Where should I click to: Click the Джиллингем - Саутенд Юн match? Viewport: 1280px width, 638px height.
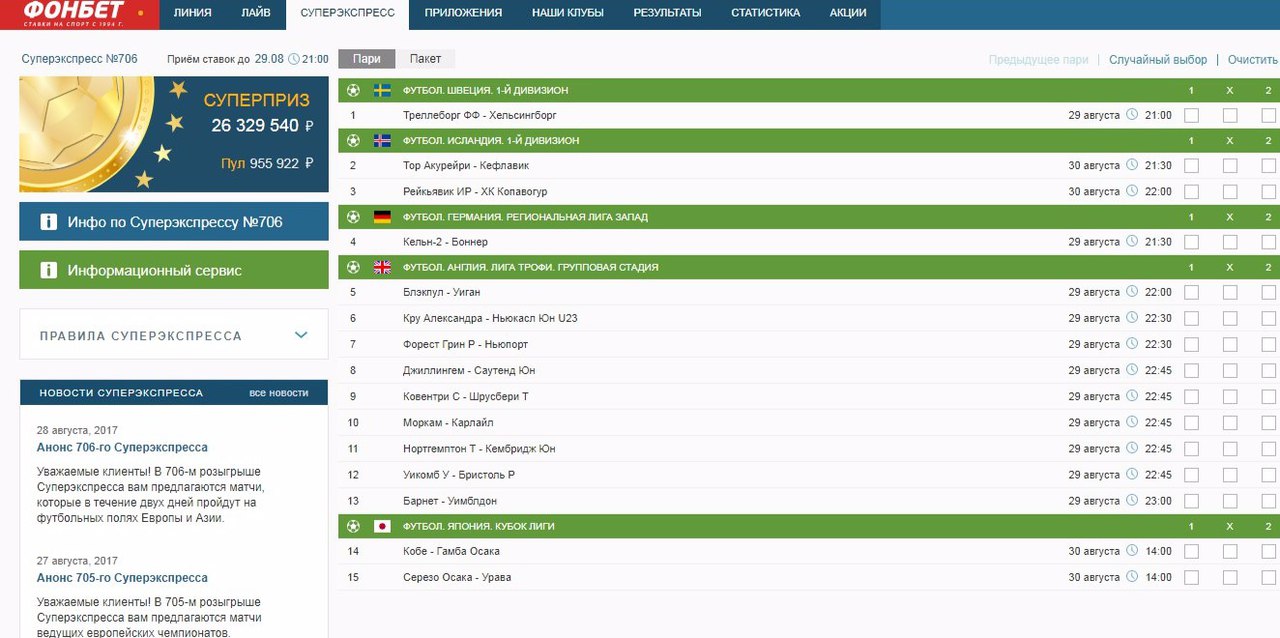pyautogui.click(x=469, y=370)
